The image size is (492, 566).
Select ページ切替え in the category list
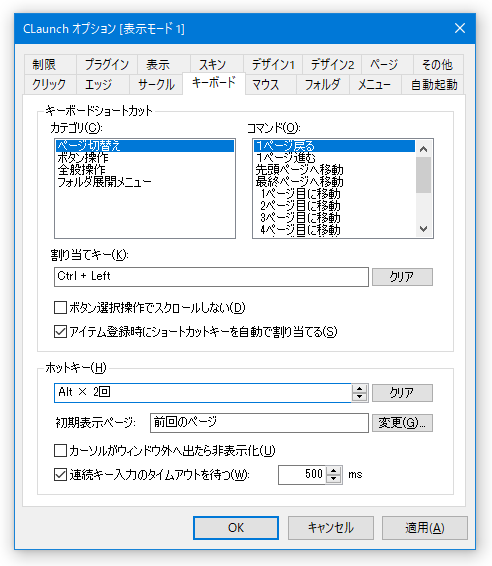145,146
